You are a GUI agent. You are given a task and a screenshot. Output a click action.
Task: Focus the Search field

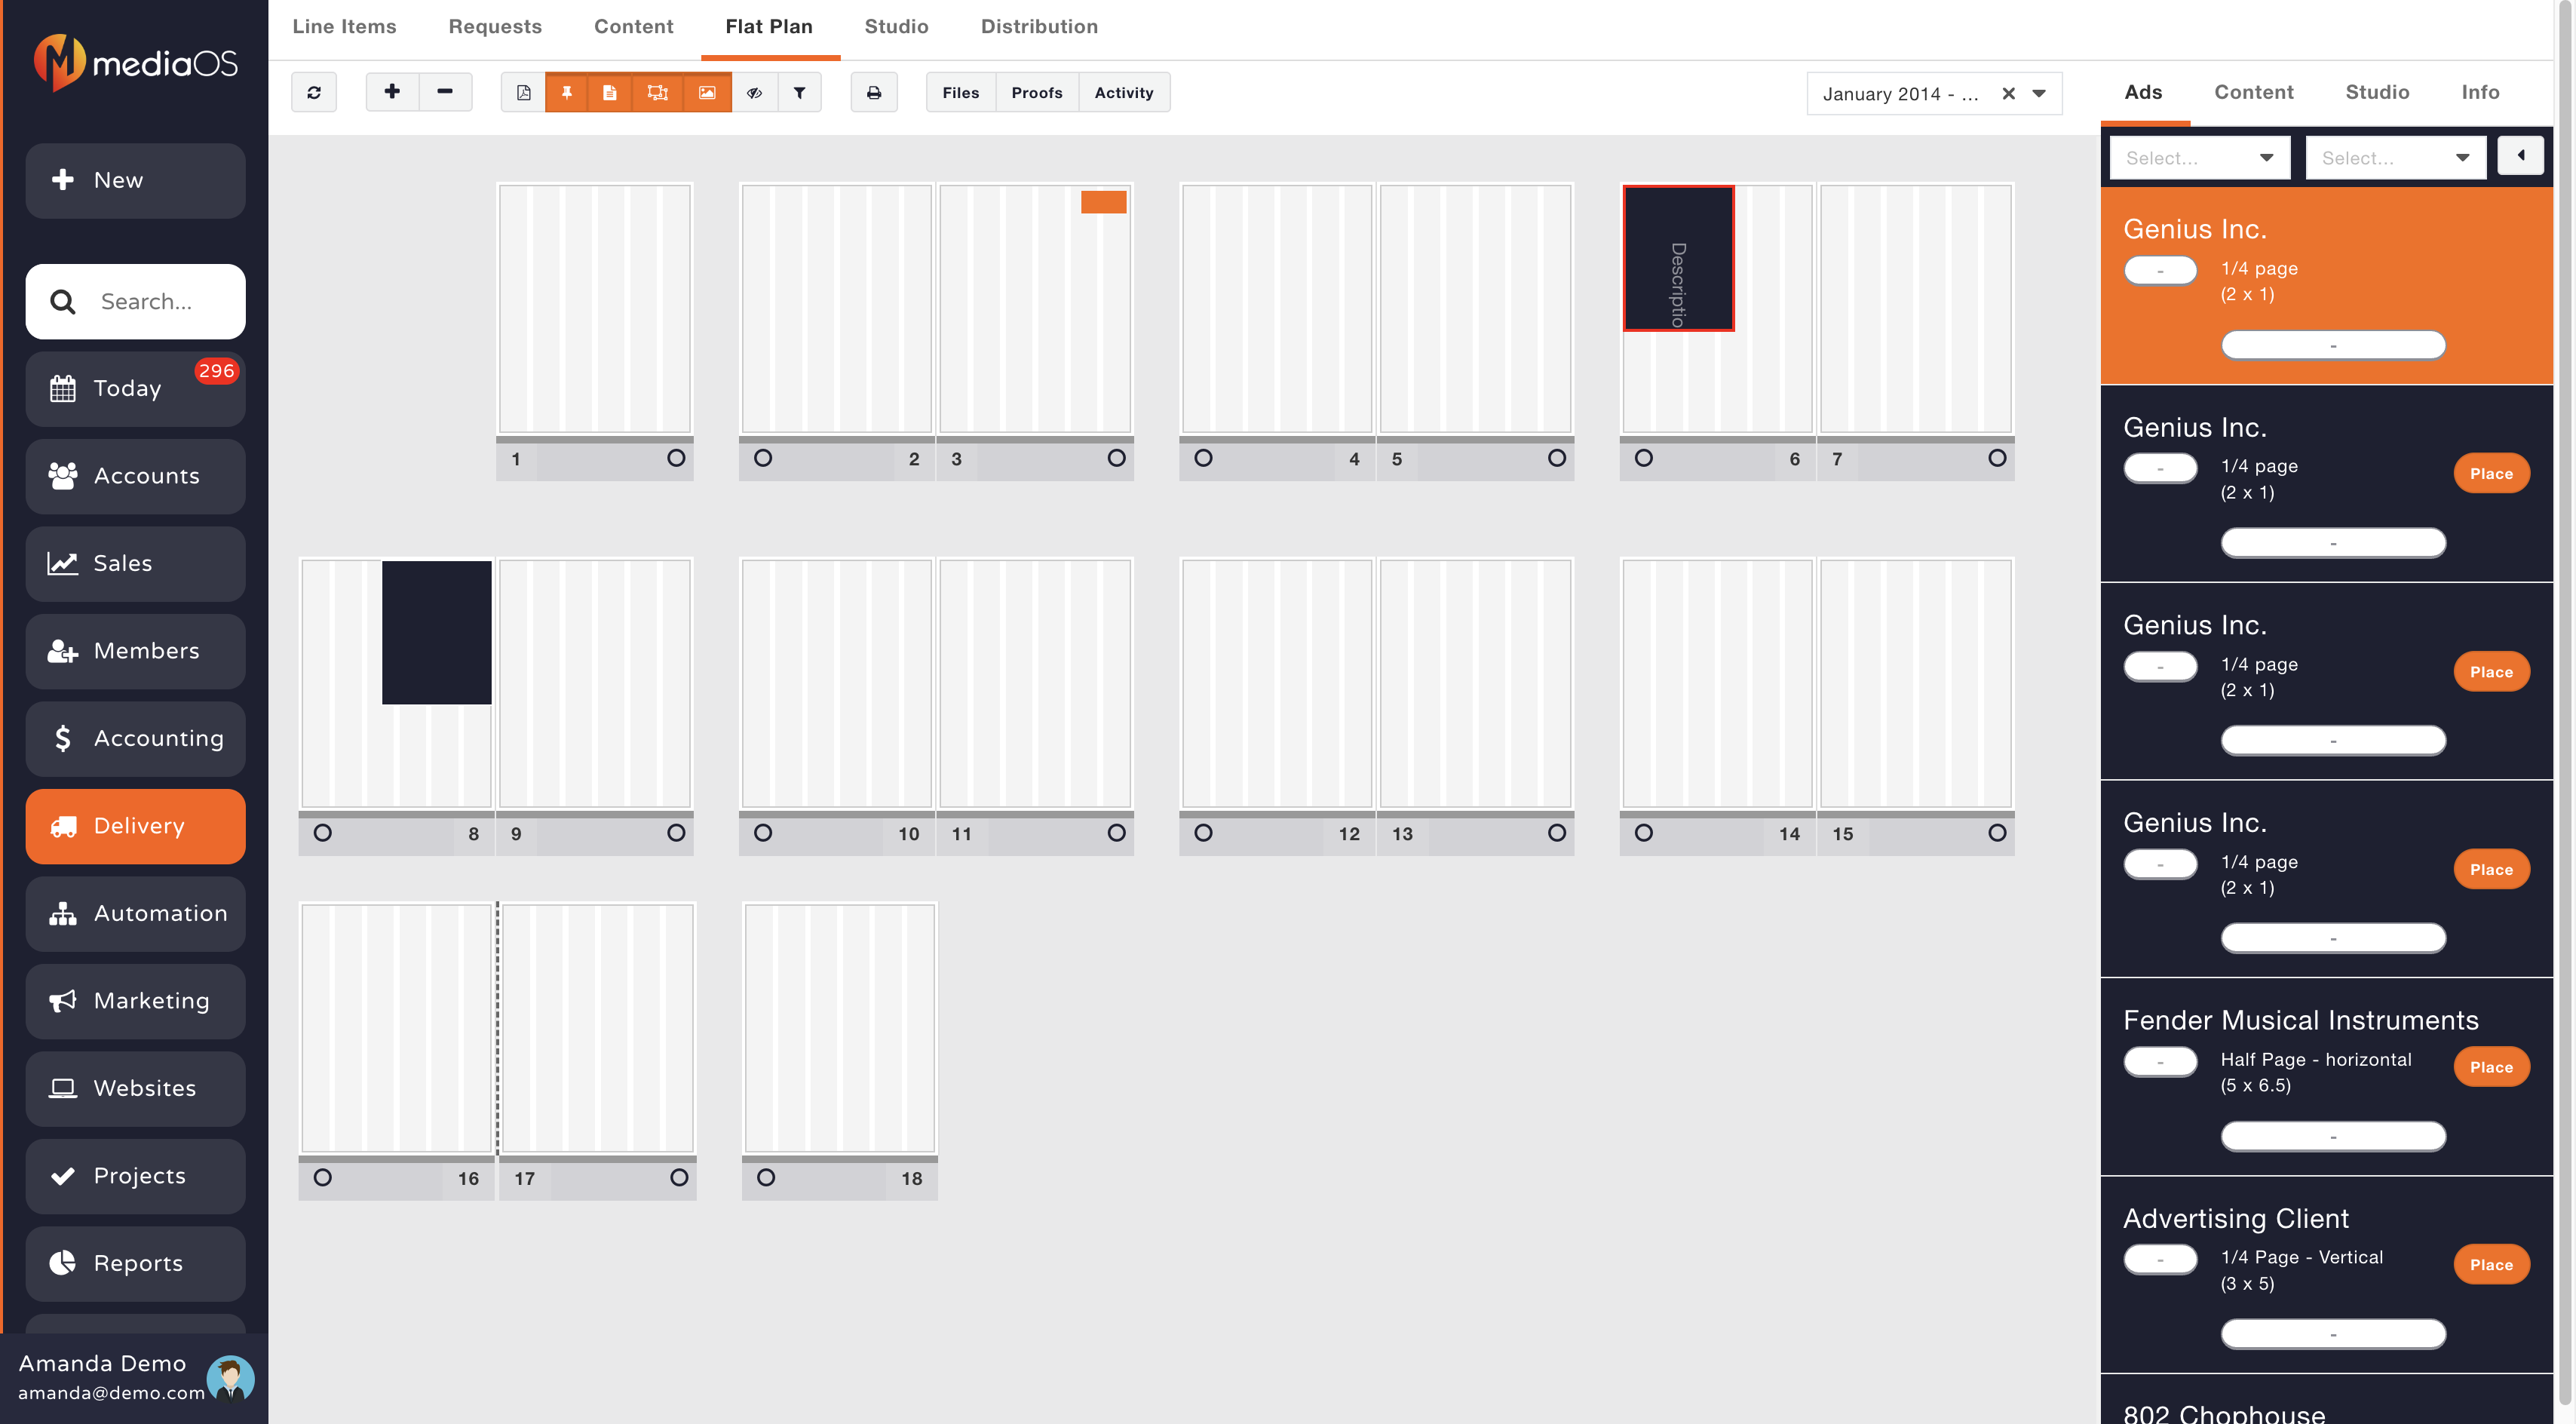point(135,301)
